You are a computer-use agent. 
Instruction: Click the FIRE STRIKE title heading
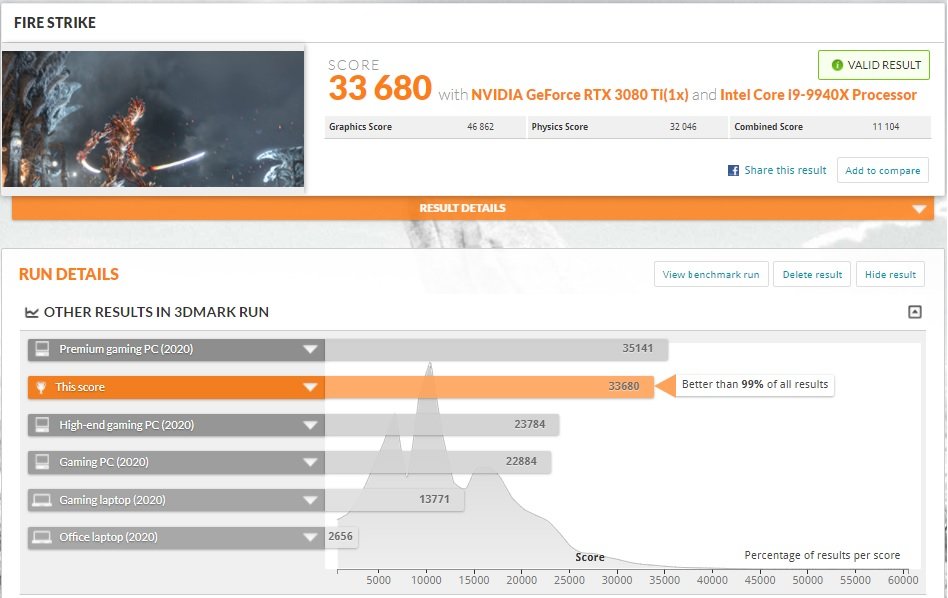(55, 23)
